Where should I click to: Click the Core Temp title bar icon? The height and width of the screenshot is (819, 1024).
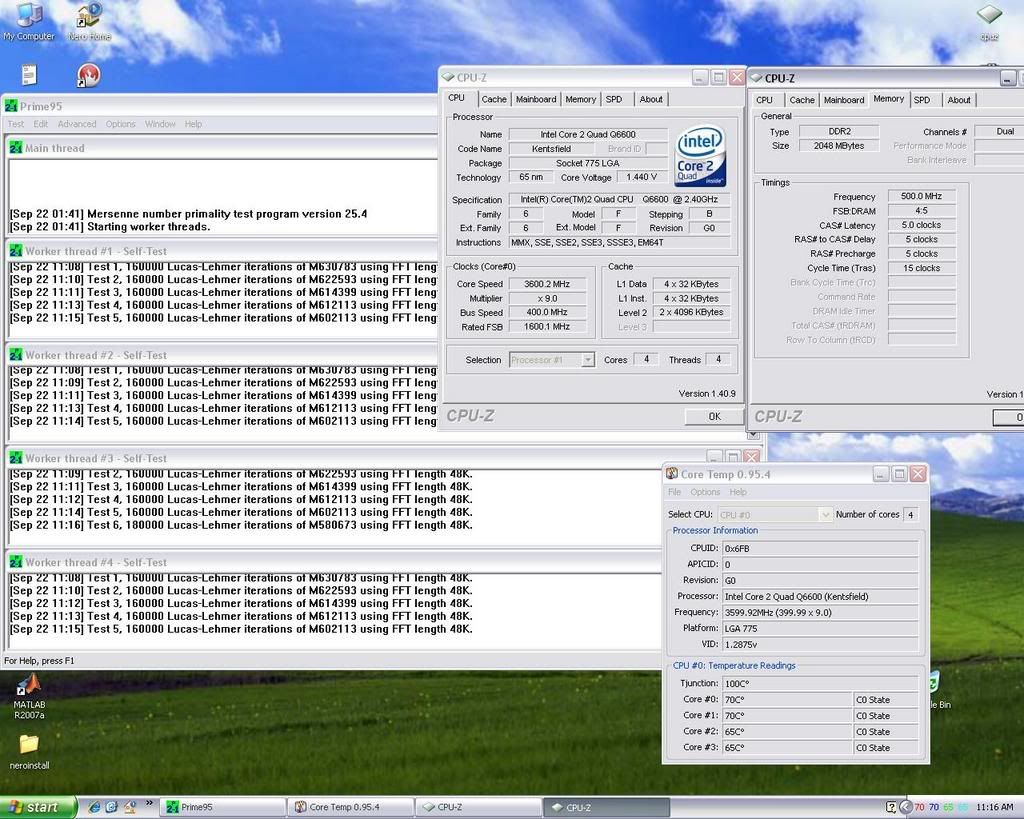(671, 474)
